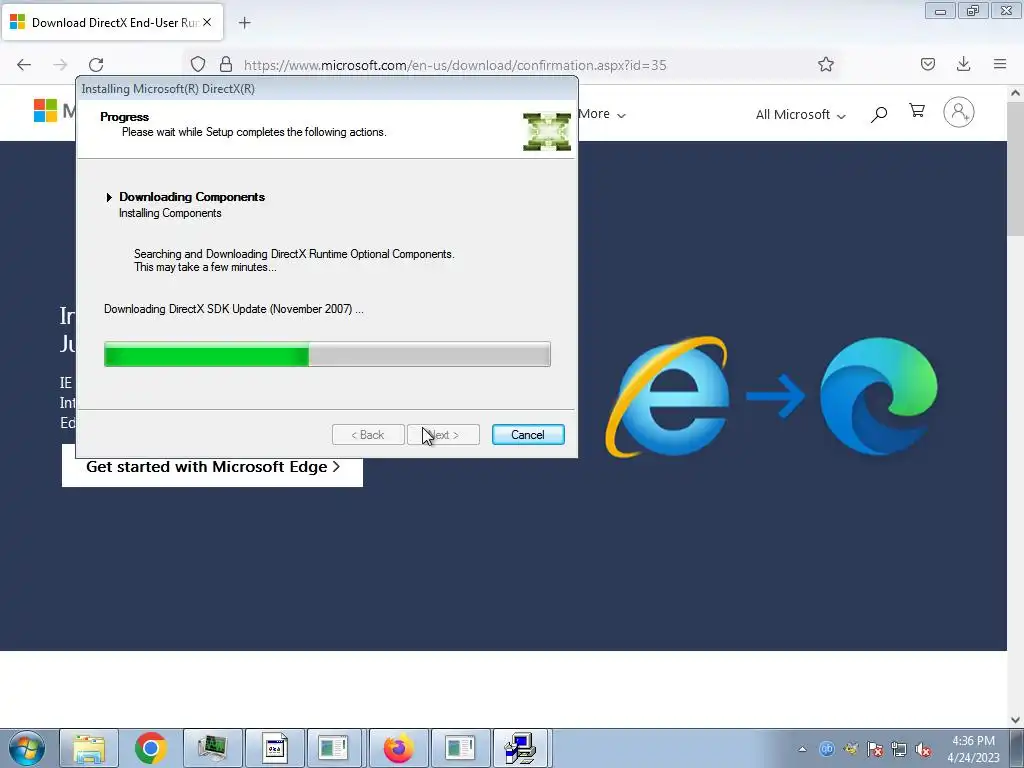
Task: Click the Installing Microsoft(R) DirectX(R) title bar
Action: (x=327, y=89)
